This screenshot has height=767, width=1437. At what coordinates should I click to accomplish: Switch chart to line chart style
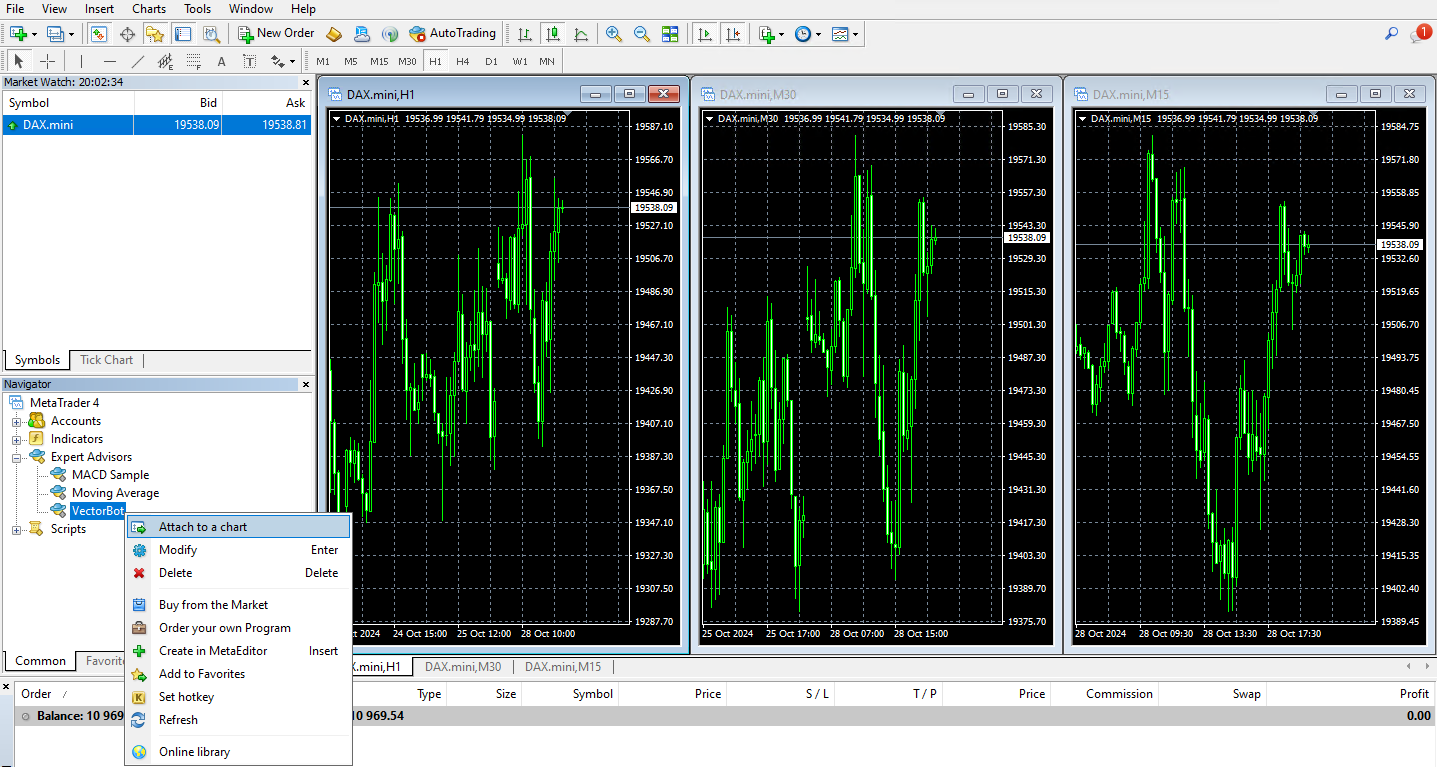point(581,34)
